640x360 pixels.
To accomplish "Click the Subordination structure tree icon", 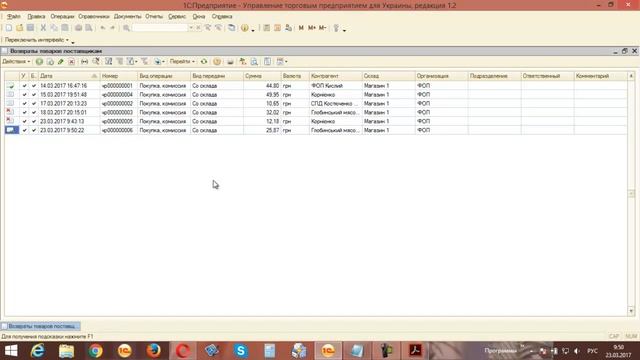I will pyautogui.click(x=243, y=62).
